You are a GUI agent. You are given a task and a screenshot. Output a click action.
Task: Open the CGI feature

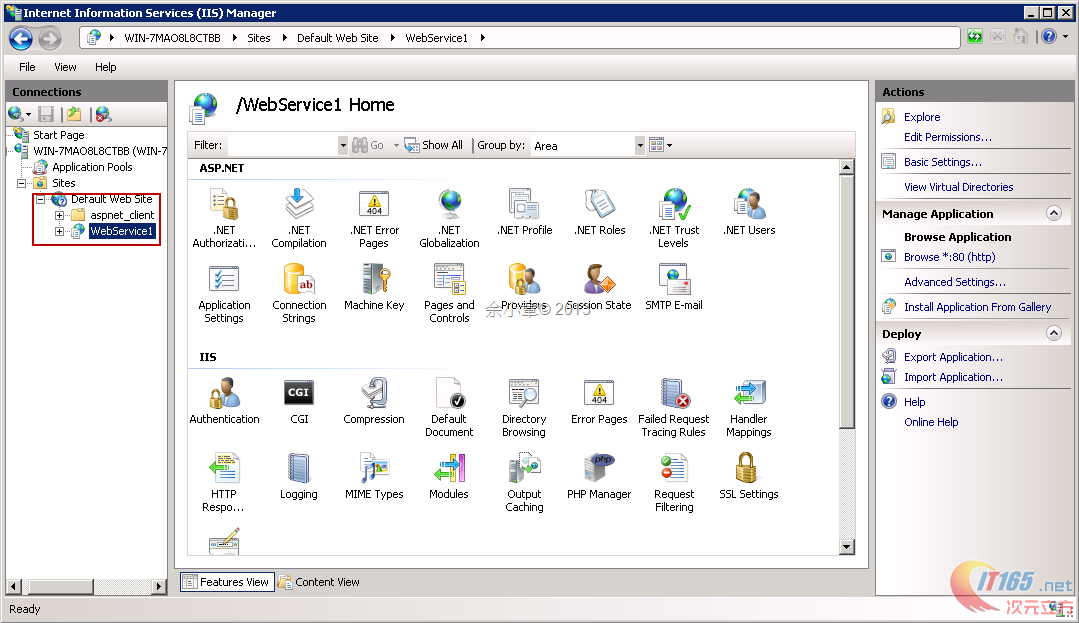[x=299, y=401]
